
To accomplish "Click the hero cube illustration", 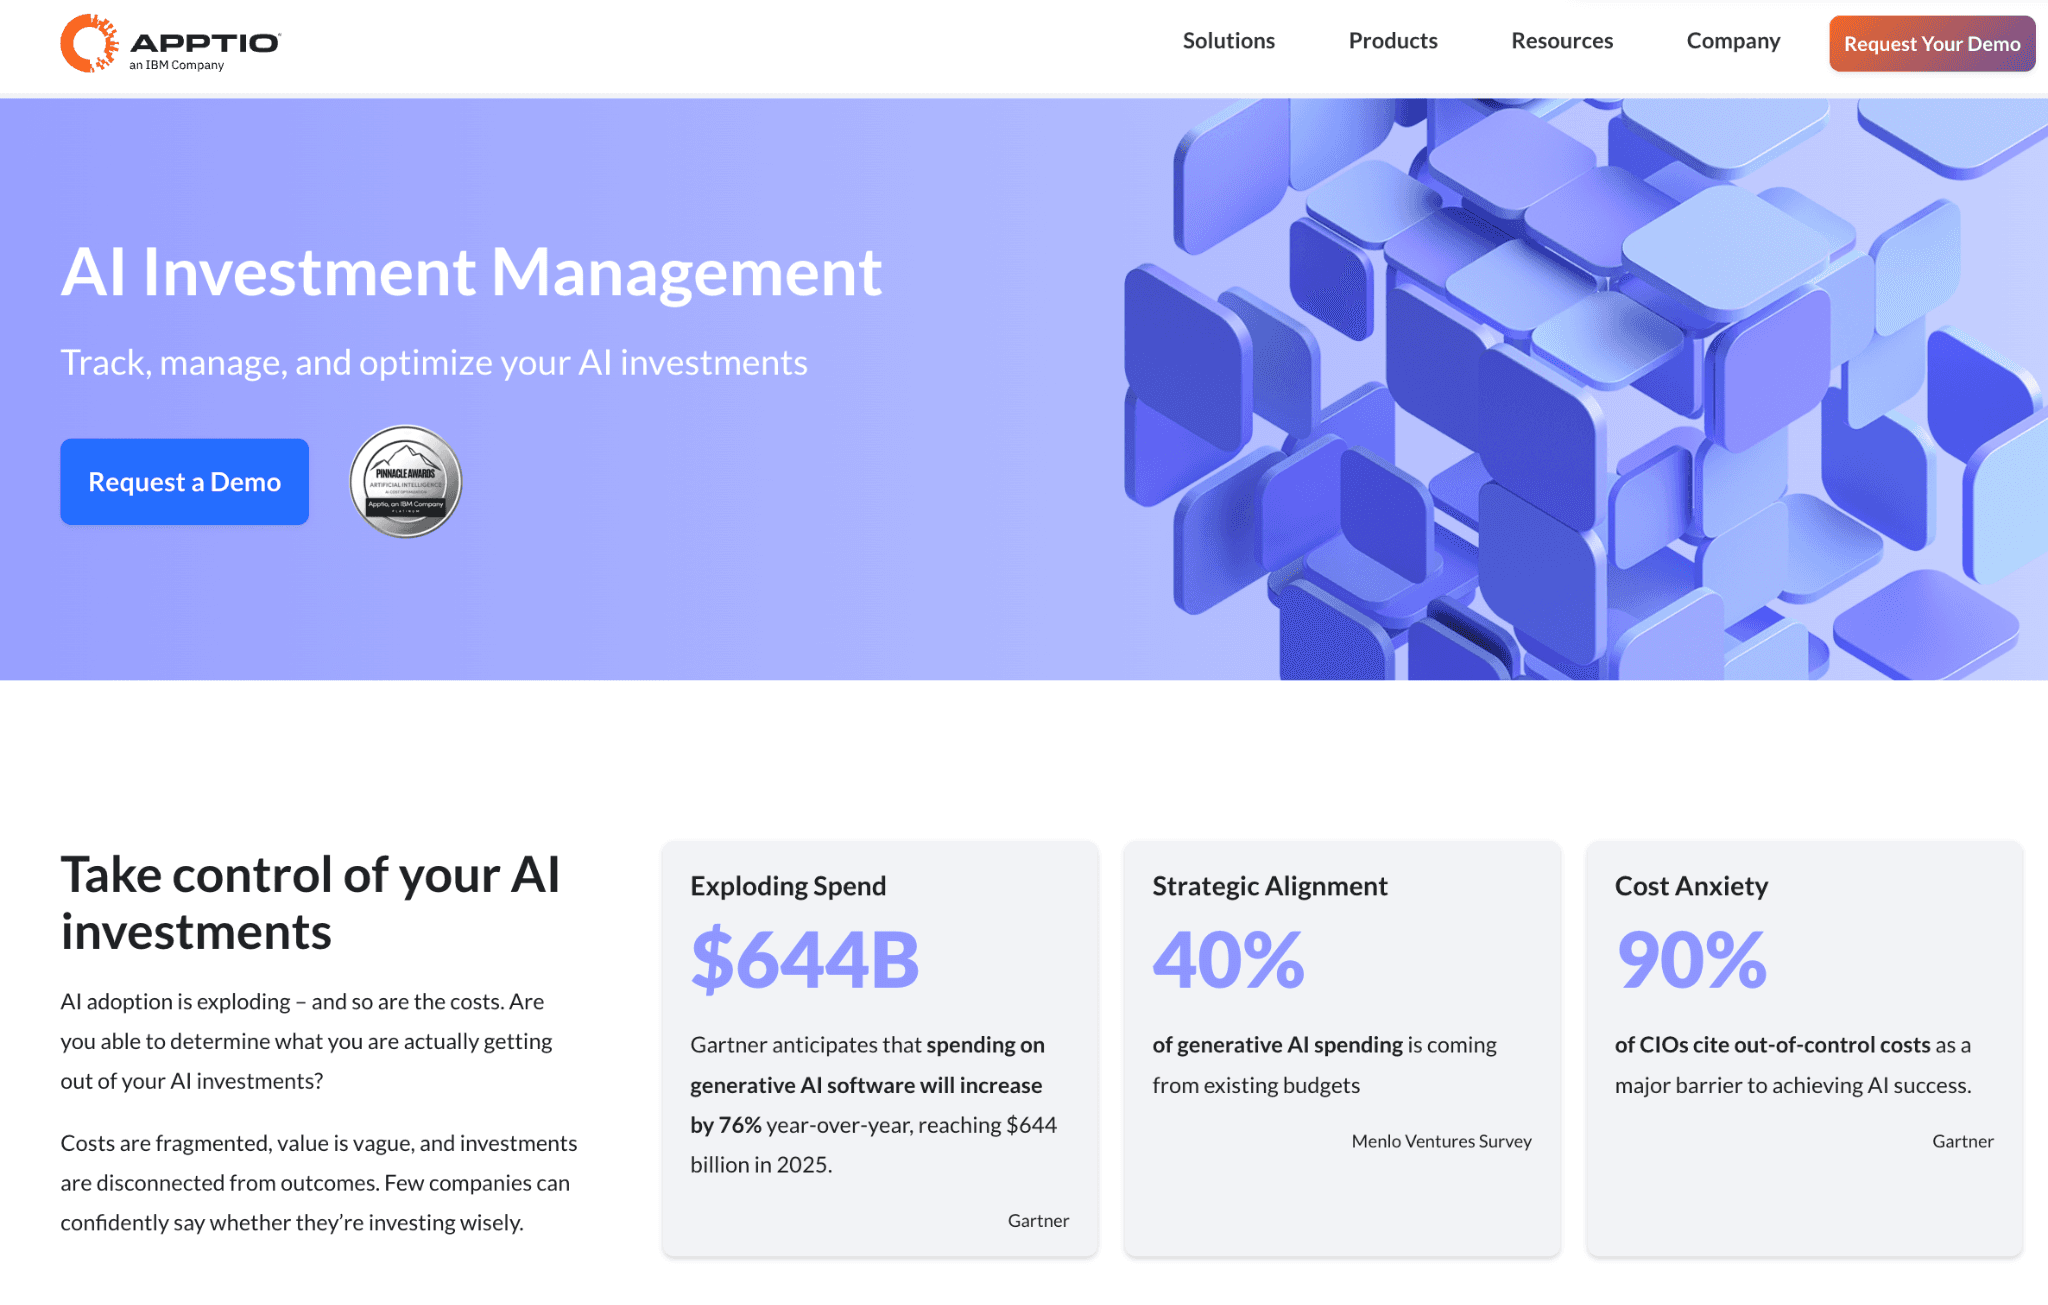I will point(1585,389).
